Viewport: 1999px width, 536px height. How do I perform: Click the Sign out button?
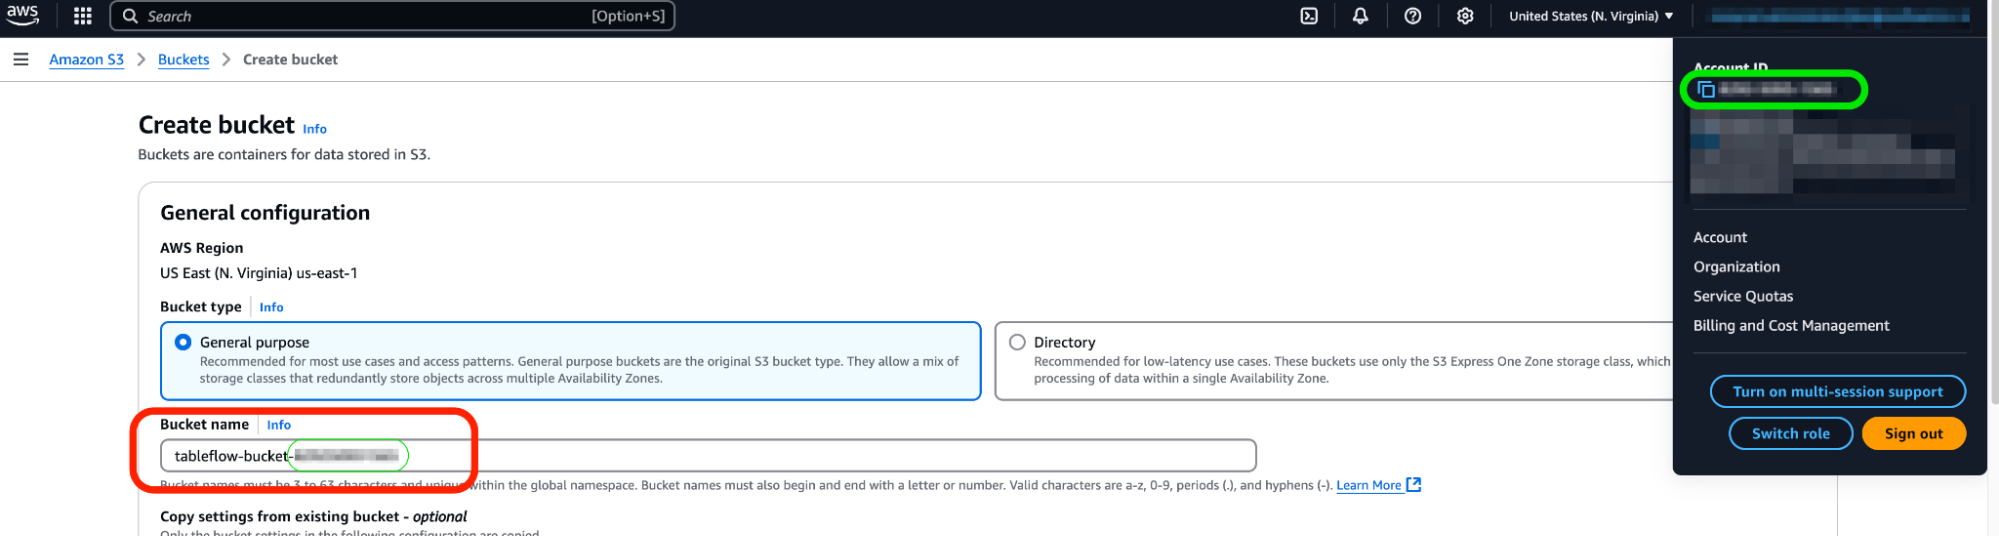[x=1914, y=434]
